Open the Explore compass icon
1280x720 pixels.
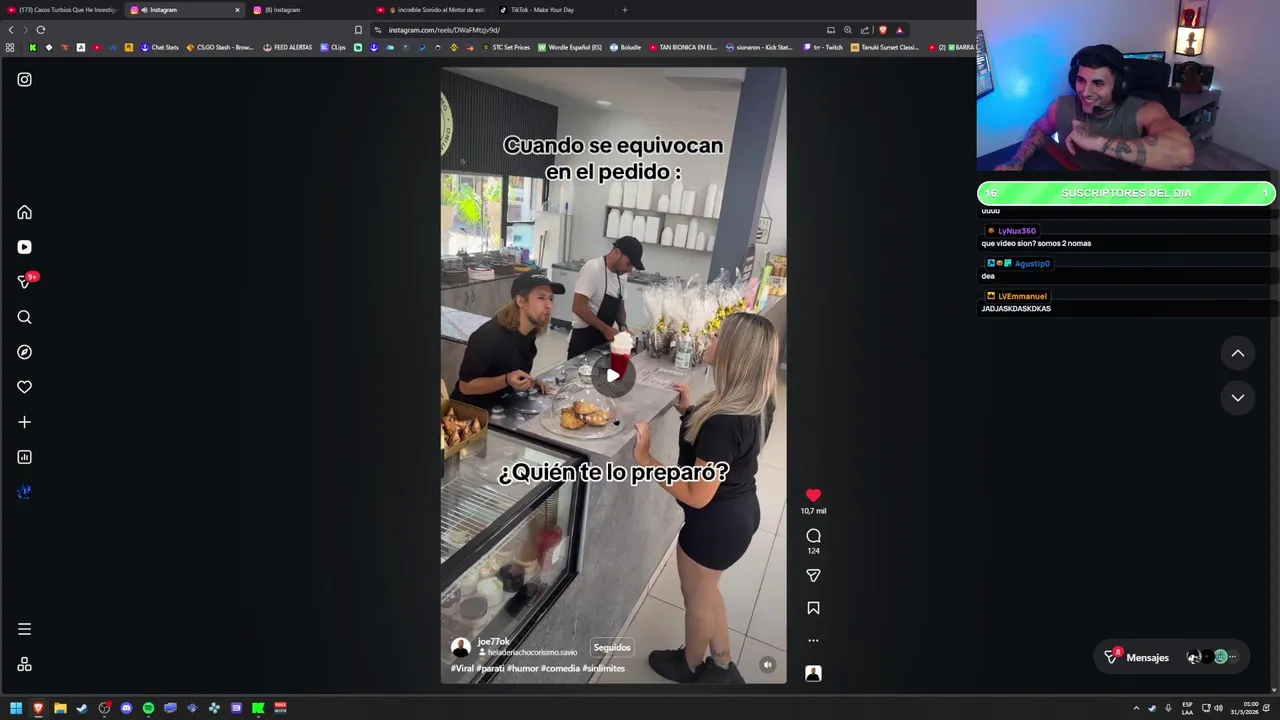[24, 352]
